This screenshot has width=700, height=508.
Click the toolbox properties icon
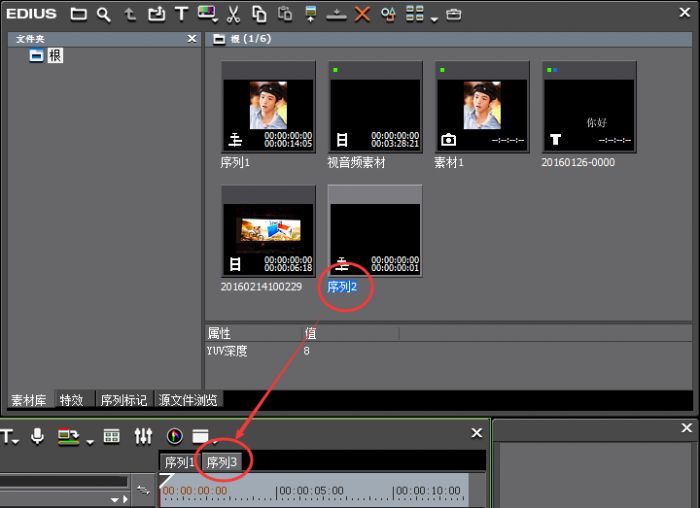pos(454,14)
